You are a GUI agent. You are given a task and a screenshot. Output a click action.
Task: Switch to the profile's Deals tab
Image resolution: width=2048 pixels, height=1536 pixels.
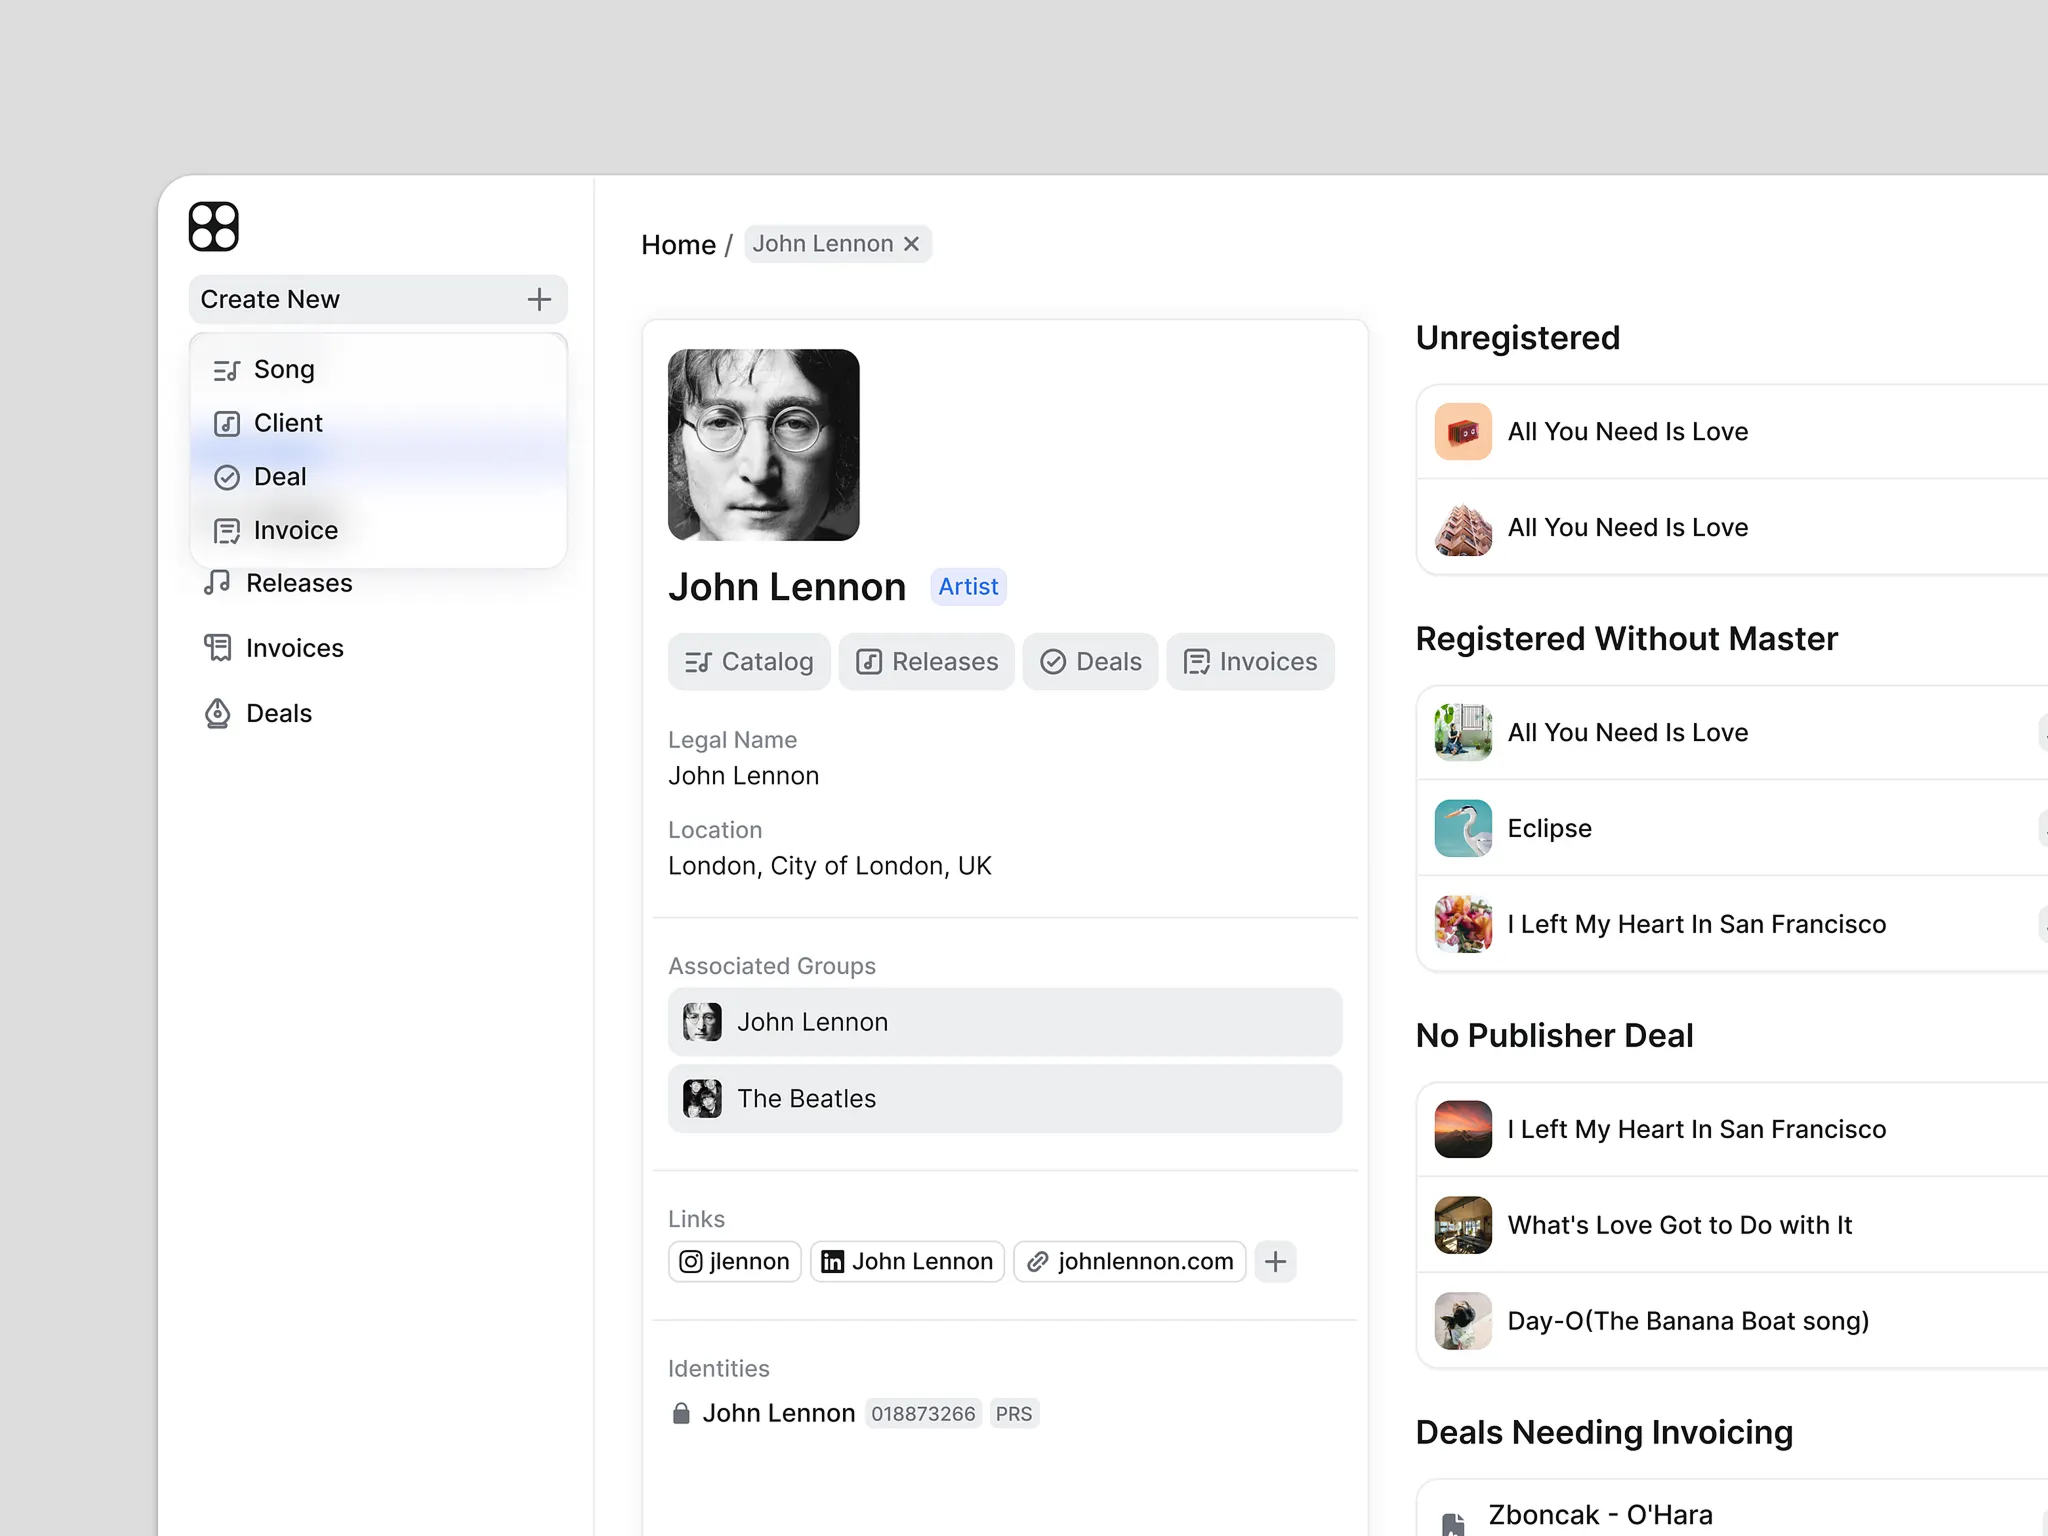(x=1090, y=662)
